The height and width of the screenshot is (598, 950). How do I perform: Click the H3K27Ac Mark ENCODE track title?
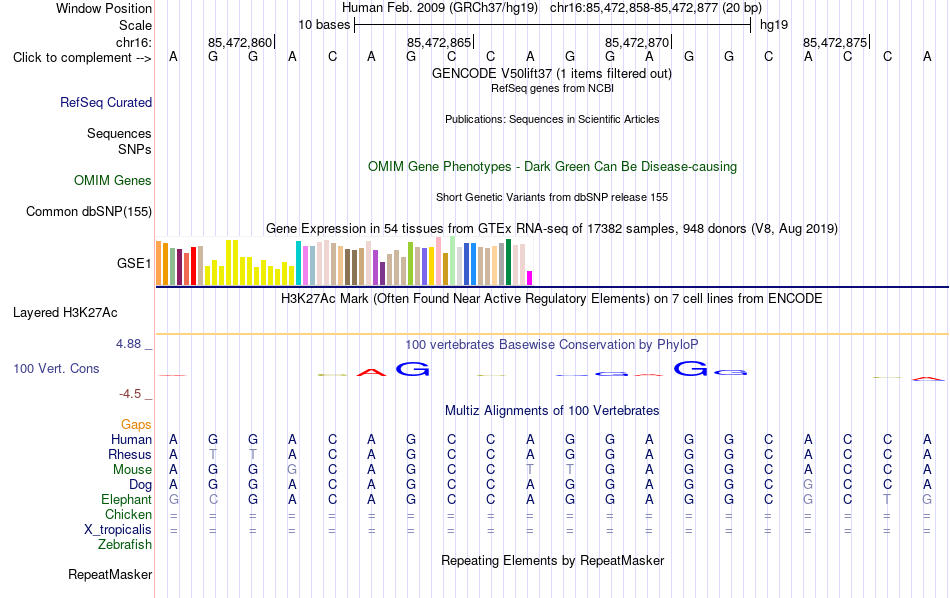[x=551, y=299]
